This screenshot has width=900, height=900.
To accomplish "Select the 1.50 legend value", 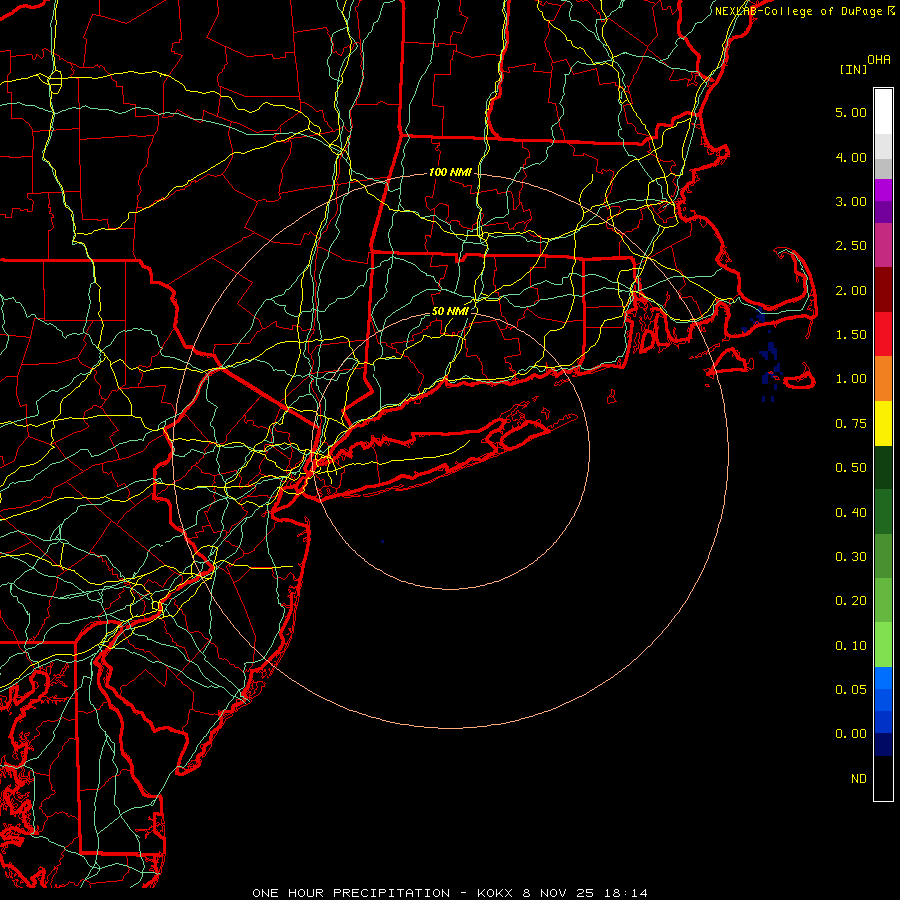I will click(x=851, y=335).
